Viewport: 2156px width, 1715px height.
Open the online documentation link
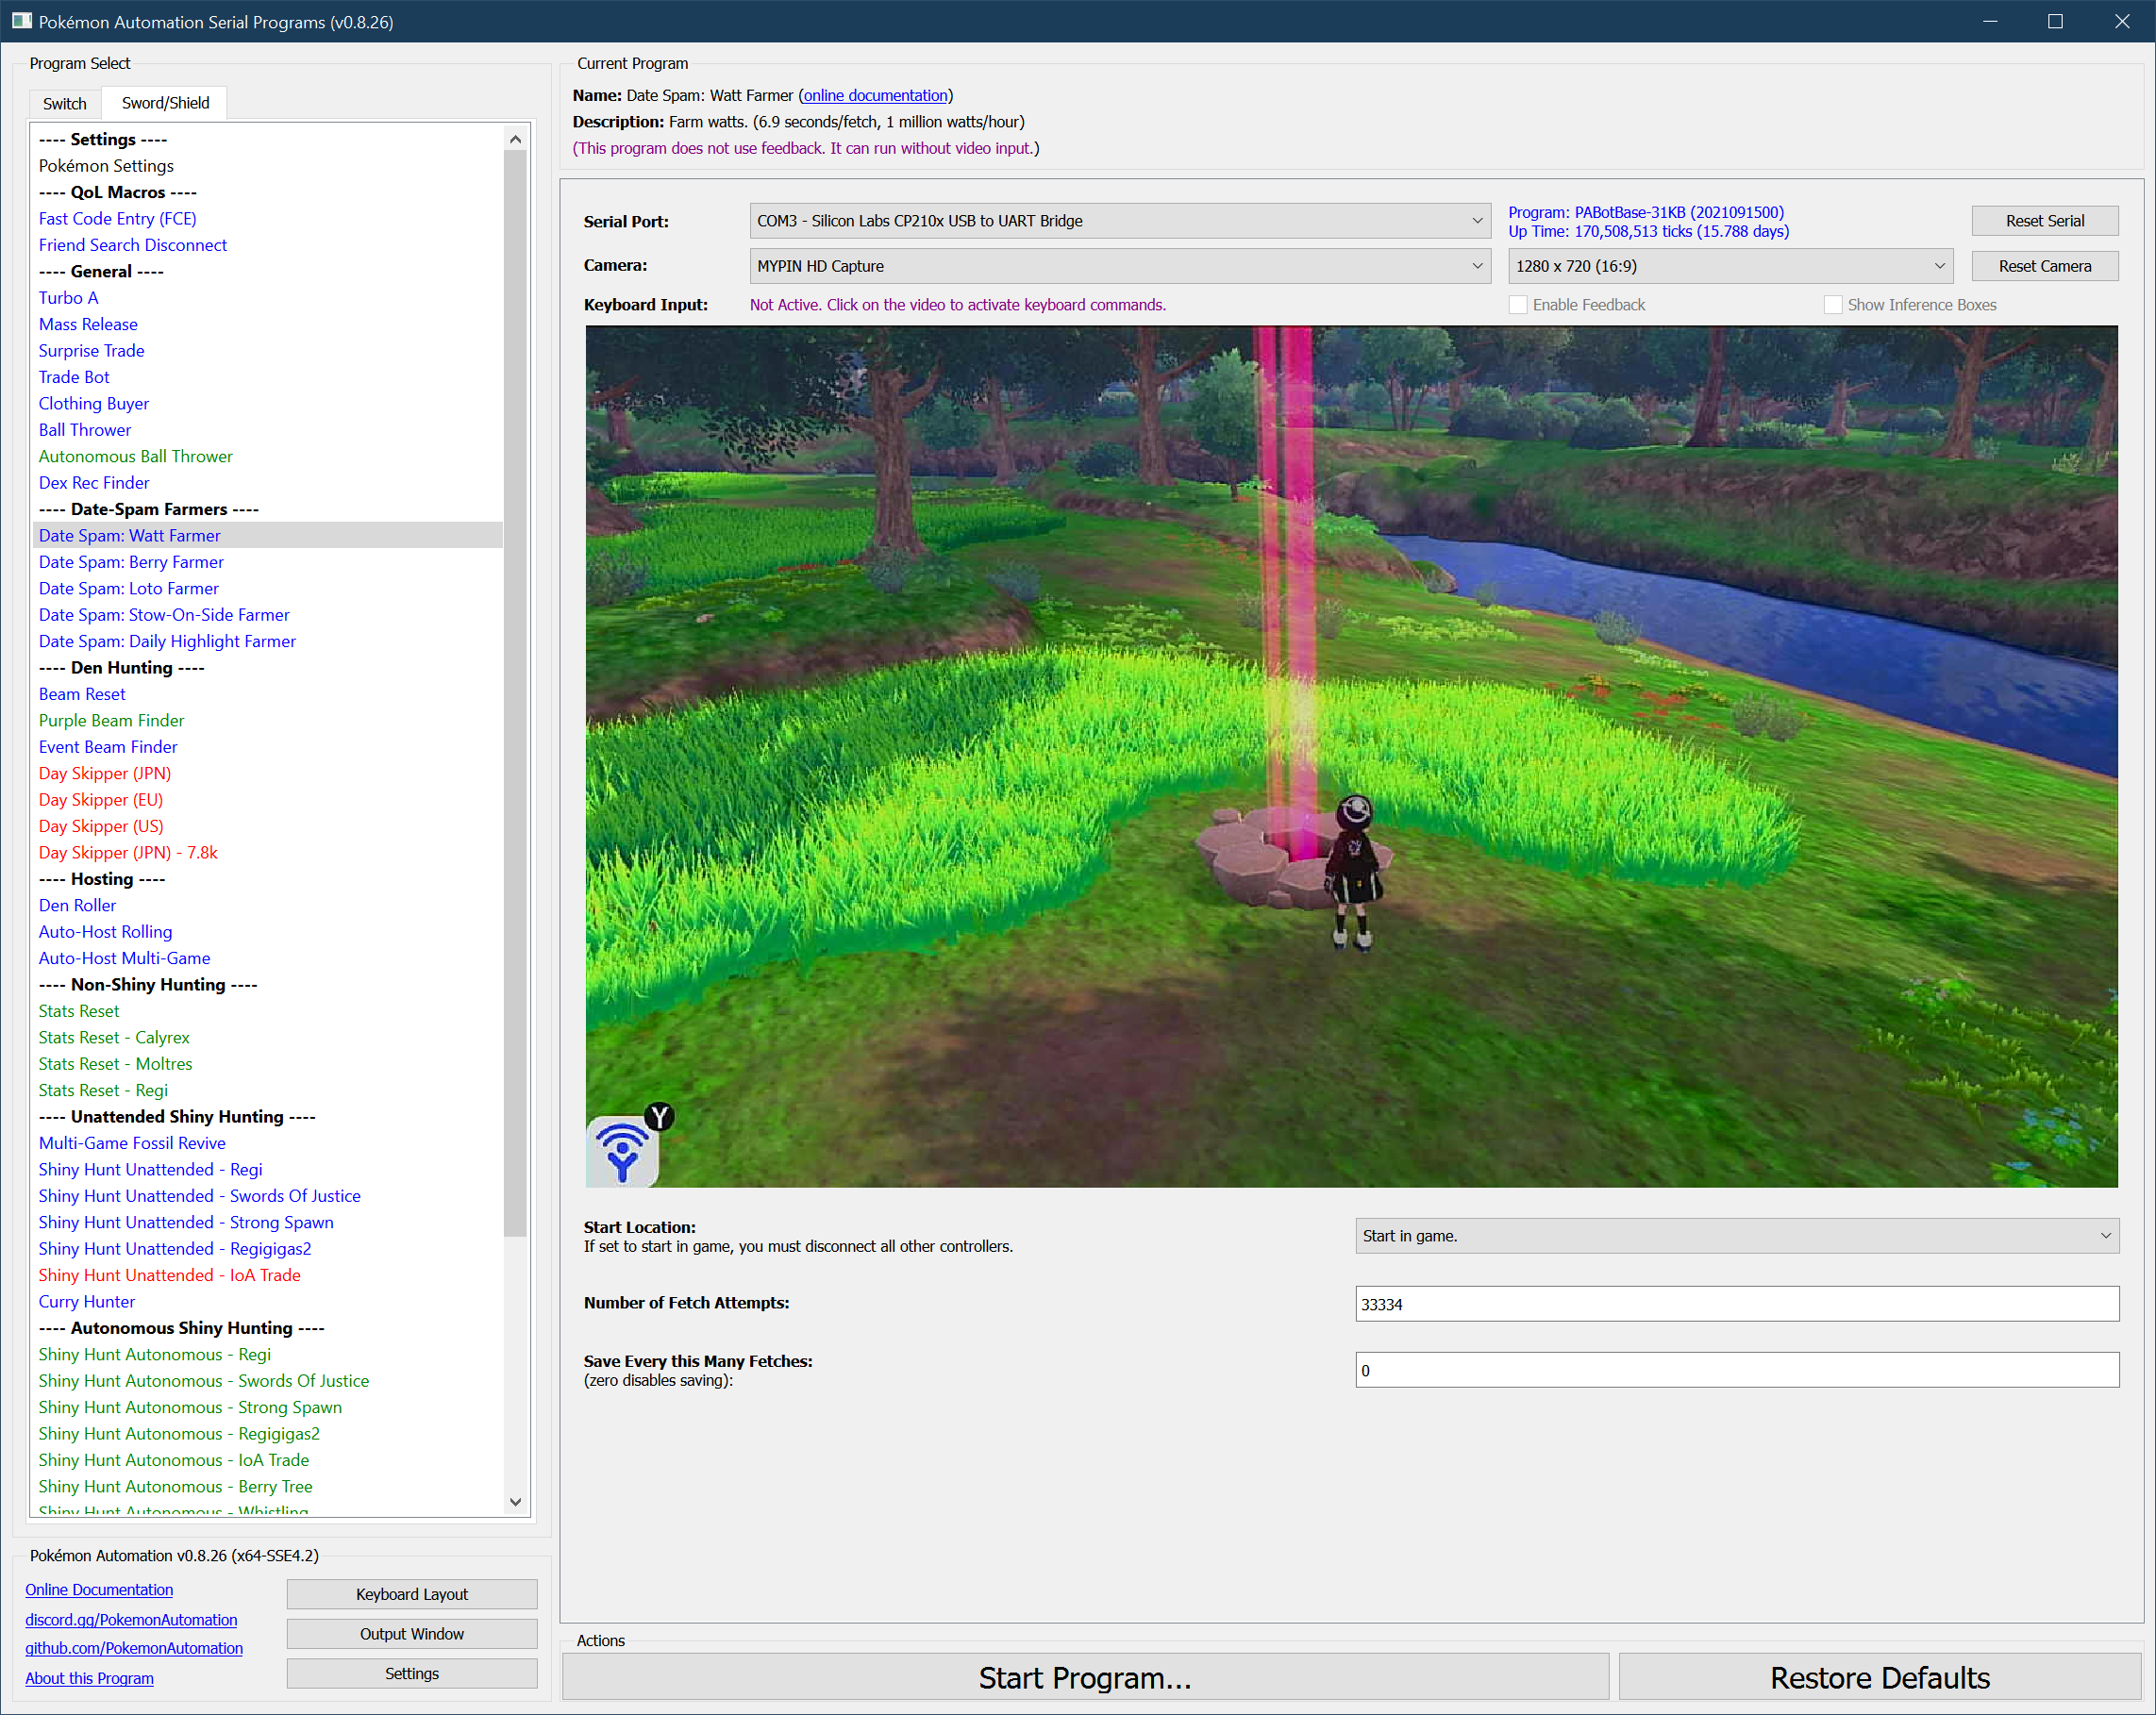click(x=875, y=95)
